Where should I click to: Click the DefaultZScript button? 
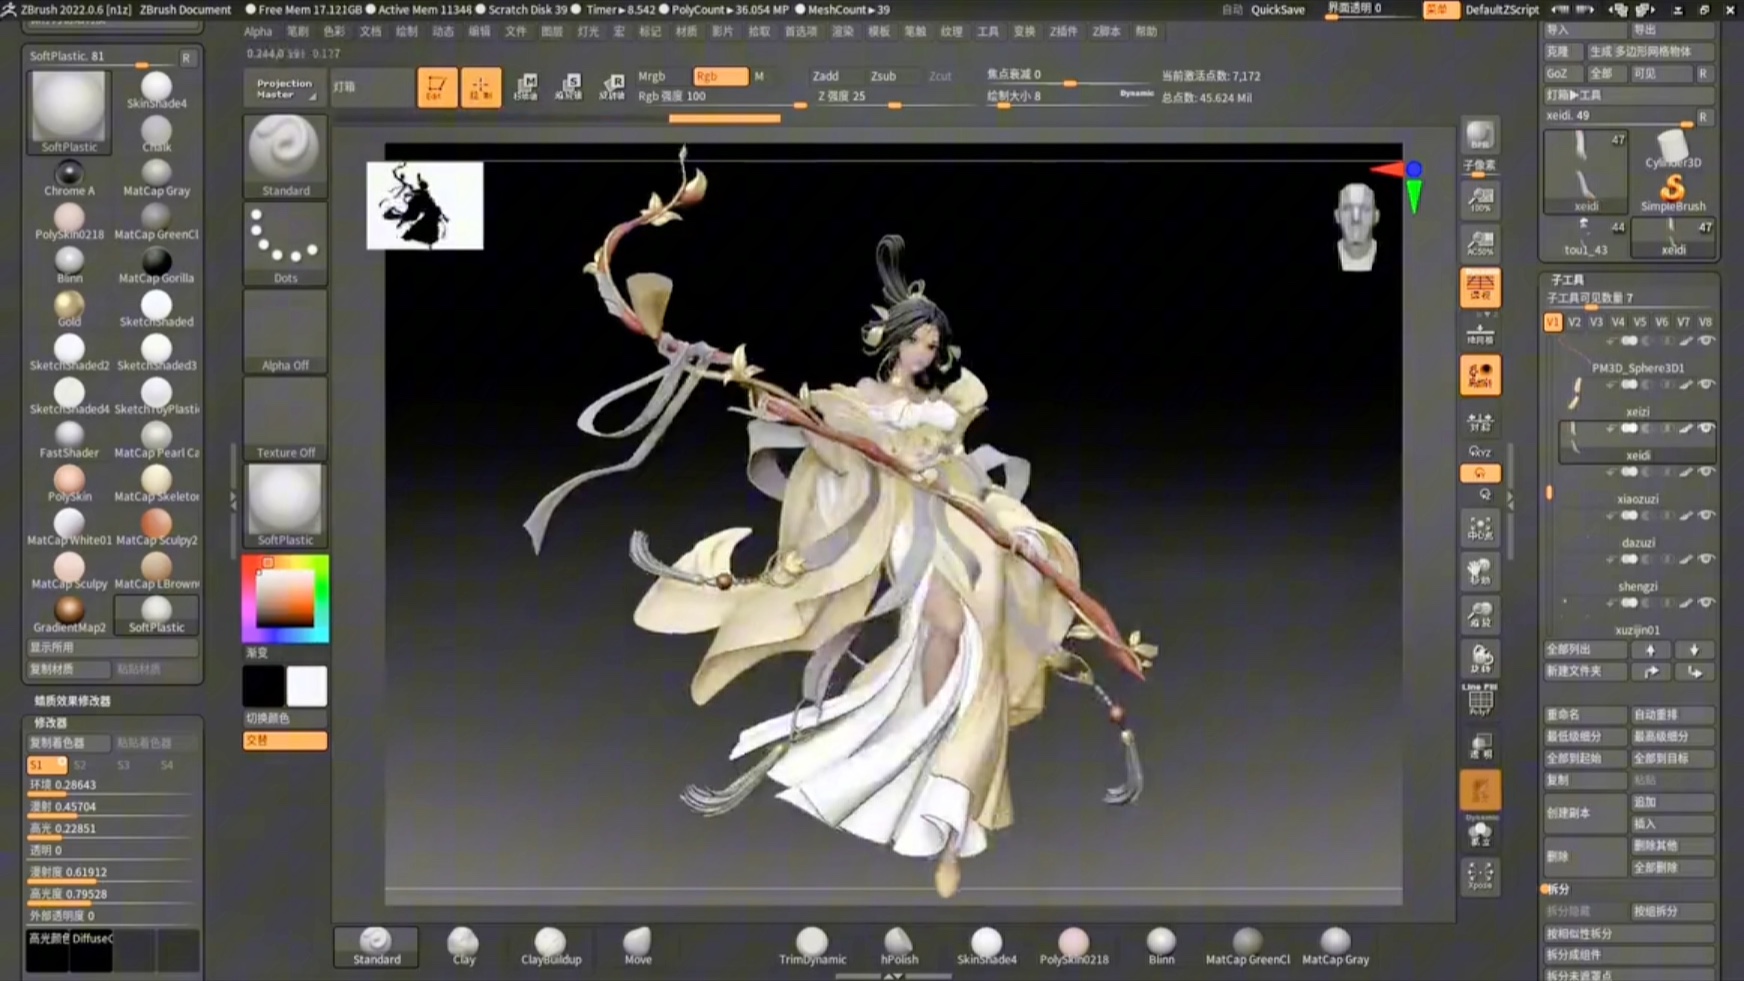pyautogui.click(x=1501, y=10)
